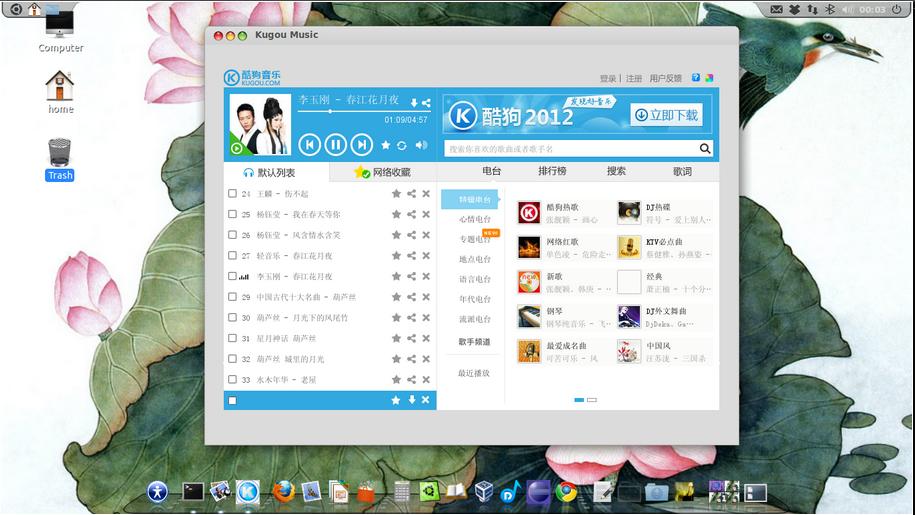Tick the checkbox for song 24
This screenshot has height=515, width=915.
coord(232,194)
